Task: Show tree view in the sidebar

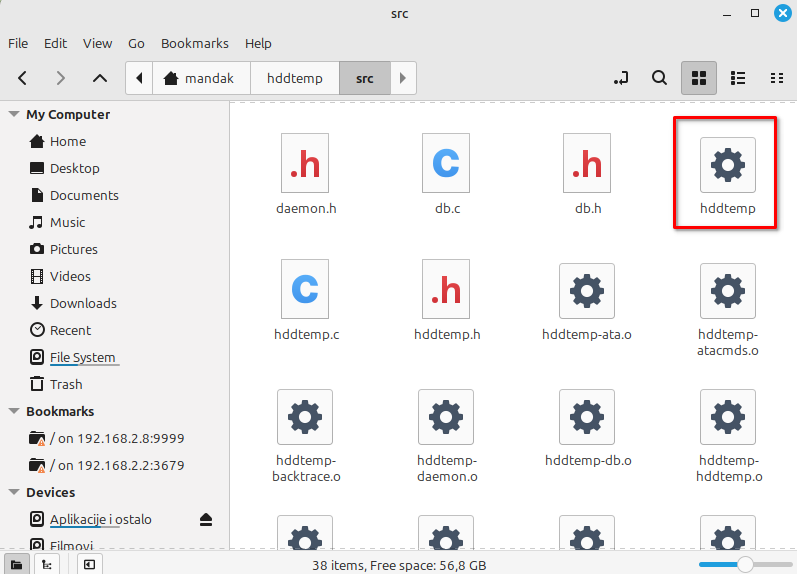Action: (47, 565)
